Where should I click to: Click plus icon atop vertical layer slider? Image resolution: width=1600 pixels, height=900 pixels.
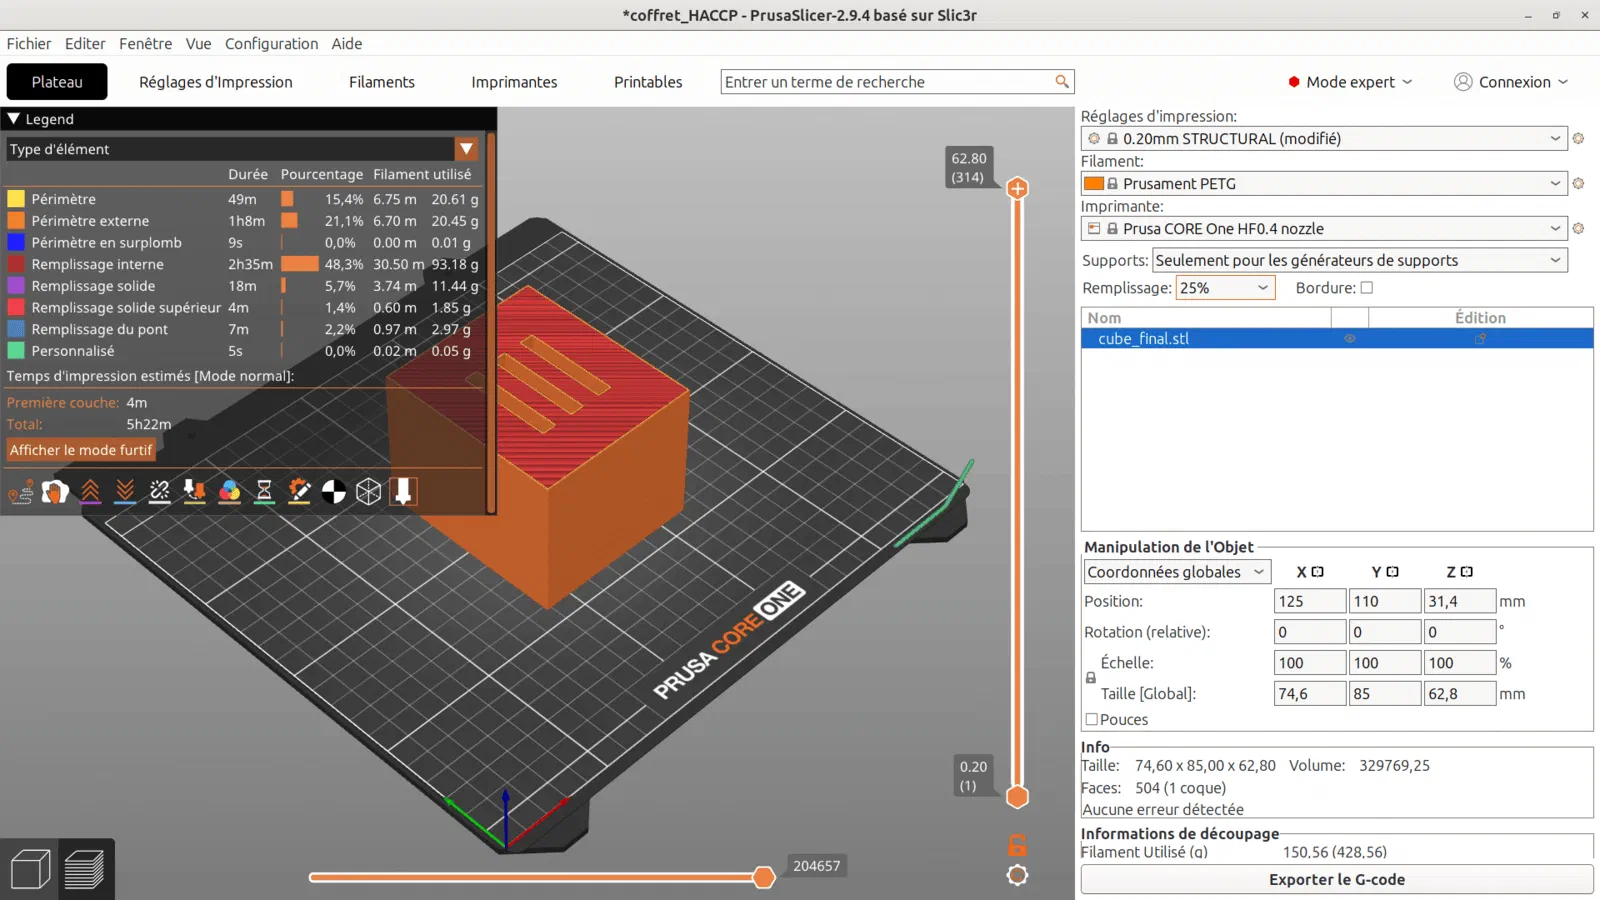(x=1017, y=188)
